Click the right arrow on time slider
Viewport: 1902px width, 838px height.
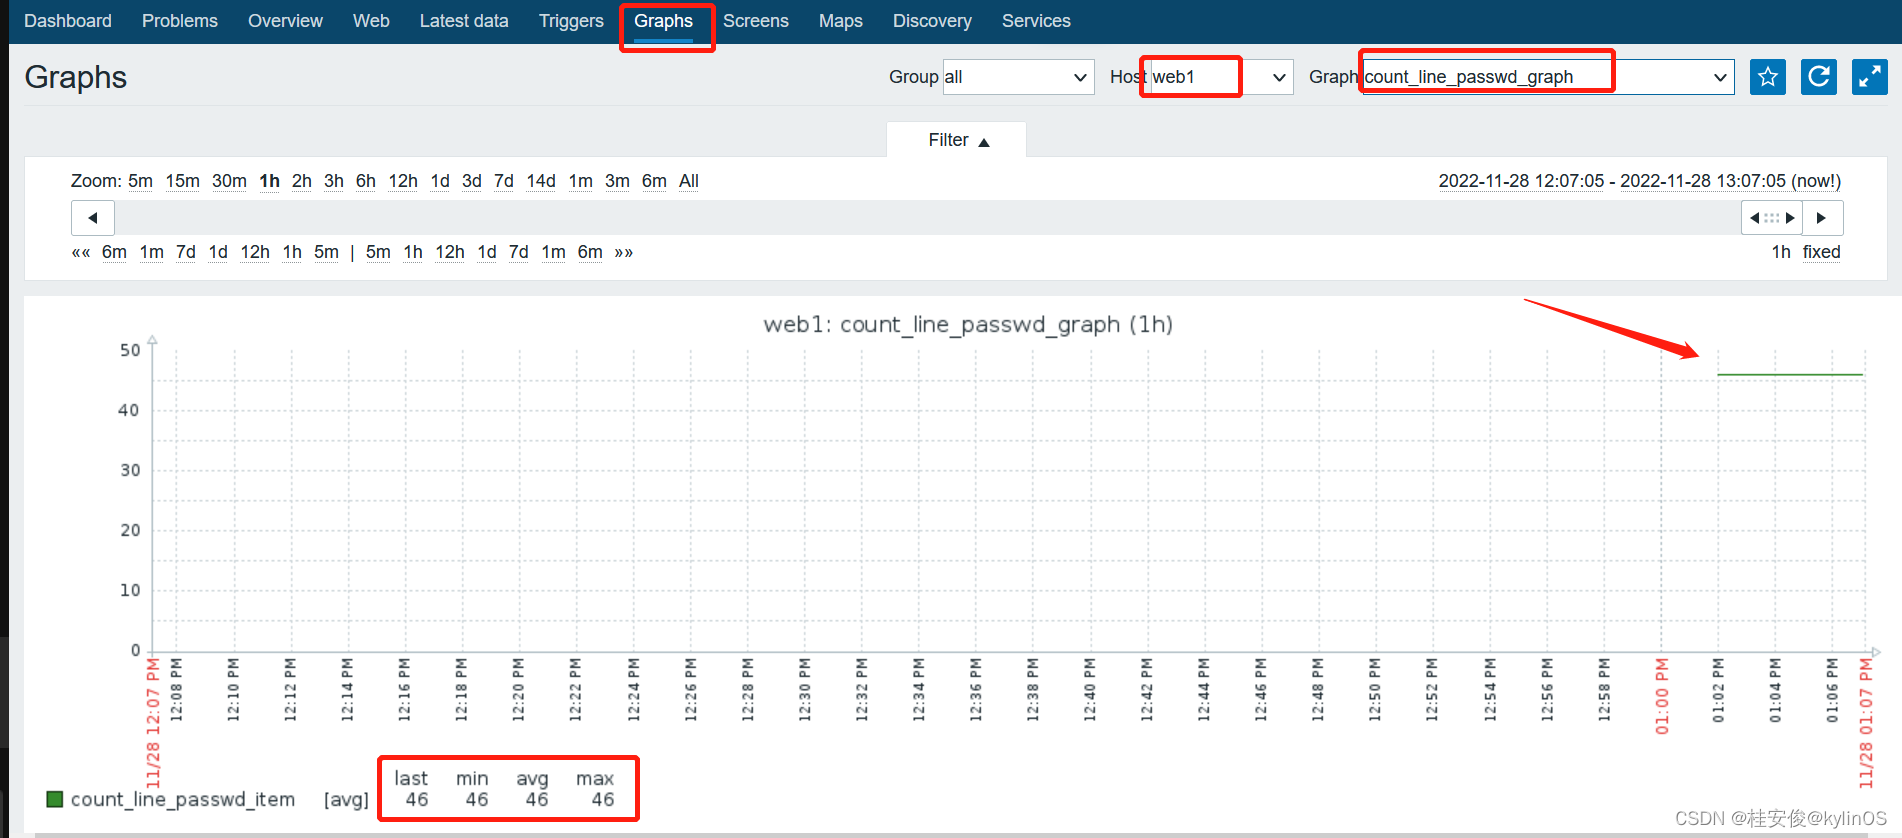[x=1822, y=218]
